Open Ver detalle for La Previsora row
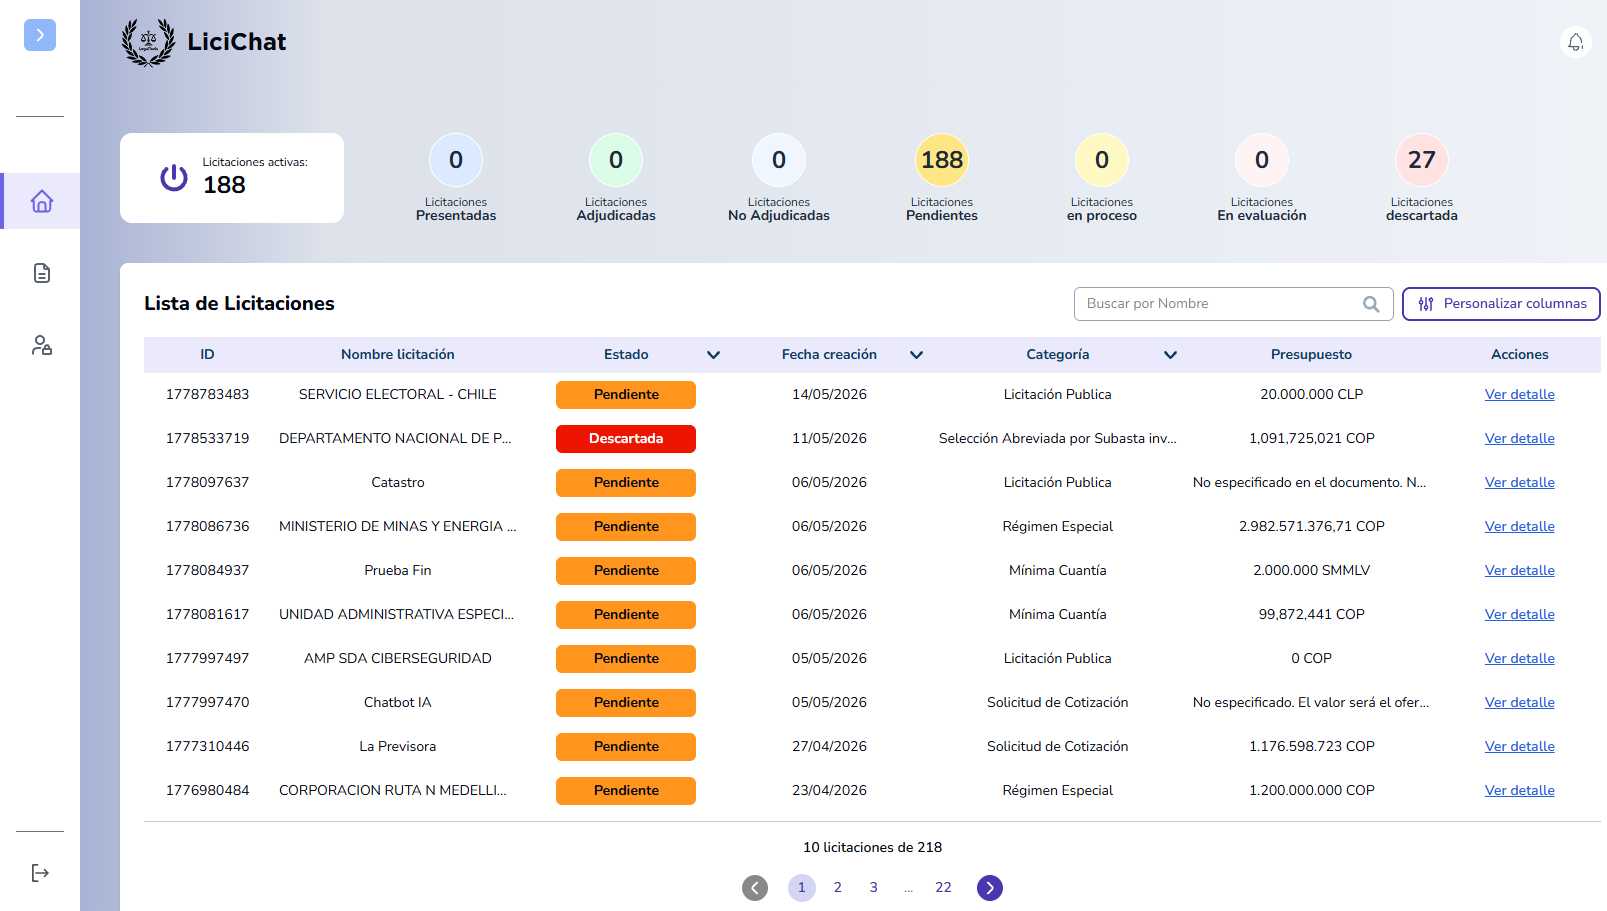1607x911 pixels. tap(1519, 747)
